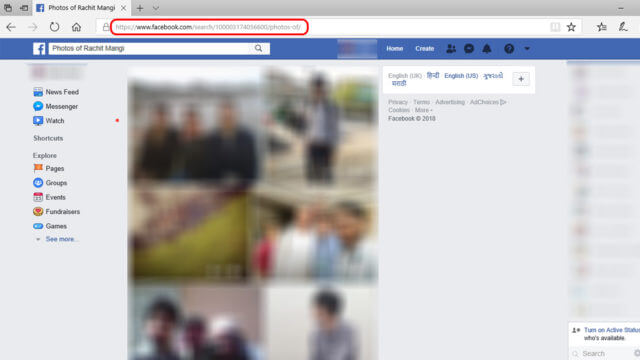Open the notifications bell icon
Viewport: 640px width, 360px height.
click(x=487, y=49)
